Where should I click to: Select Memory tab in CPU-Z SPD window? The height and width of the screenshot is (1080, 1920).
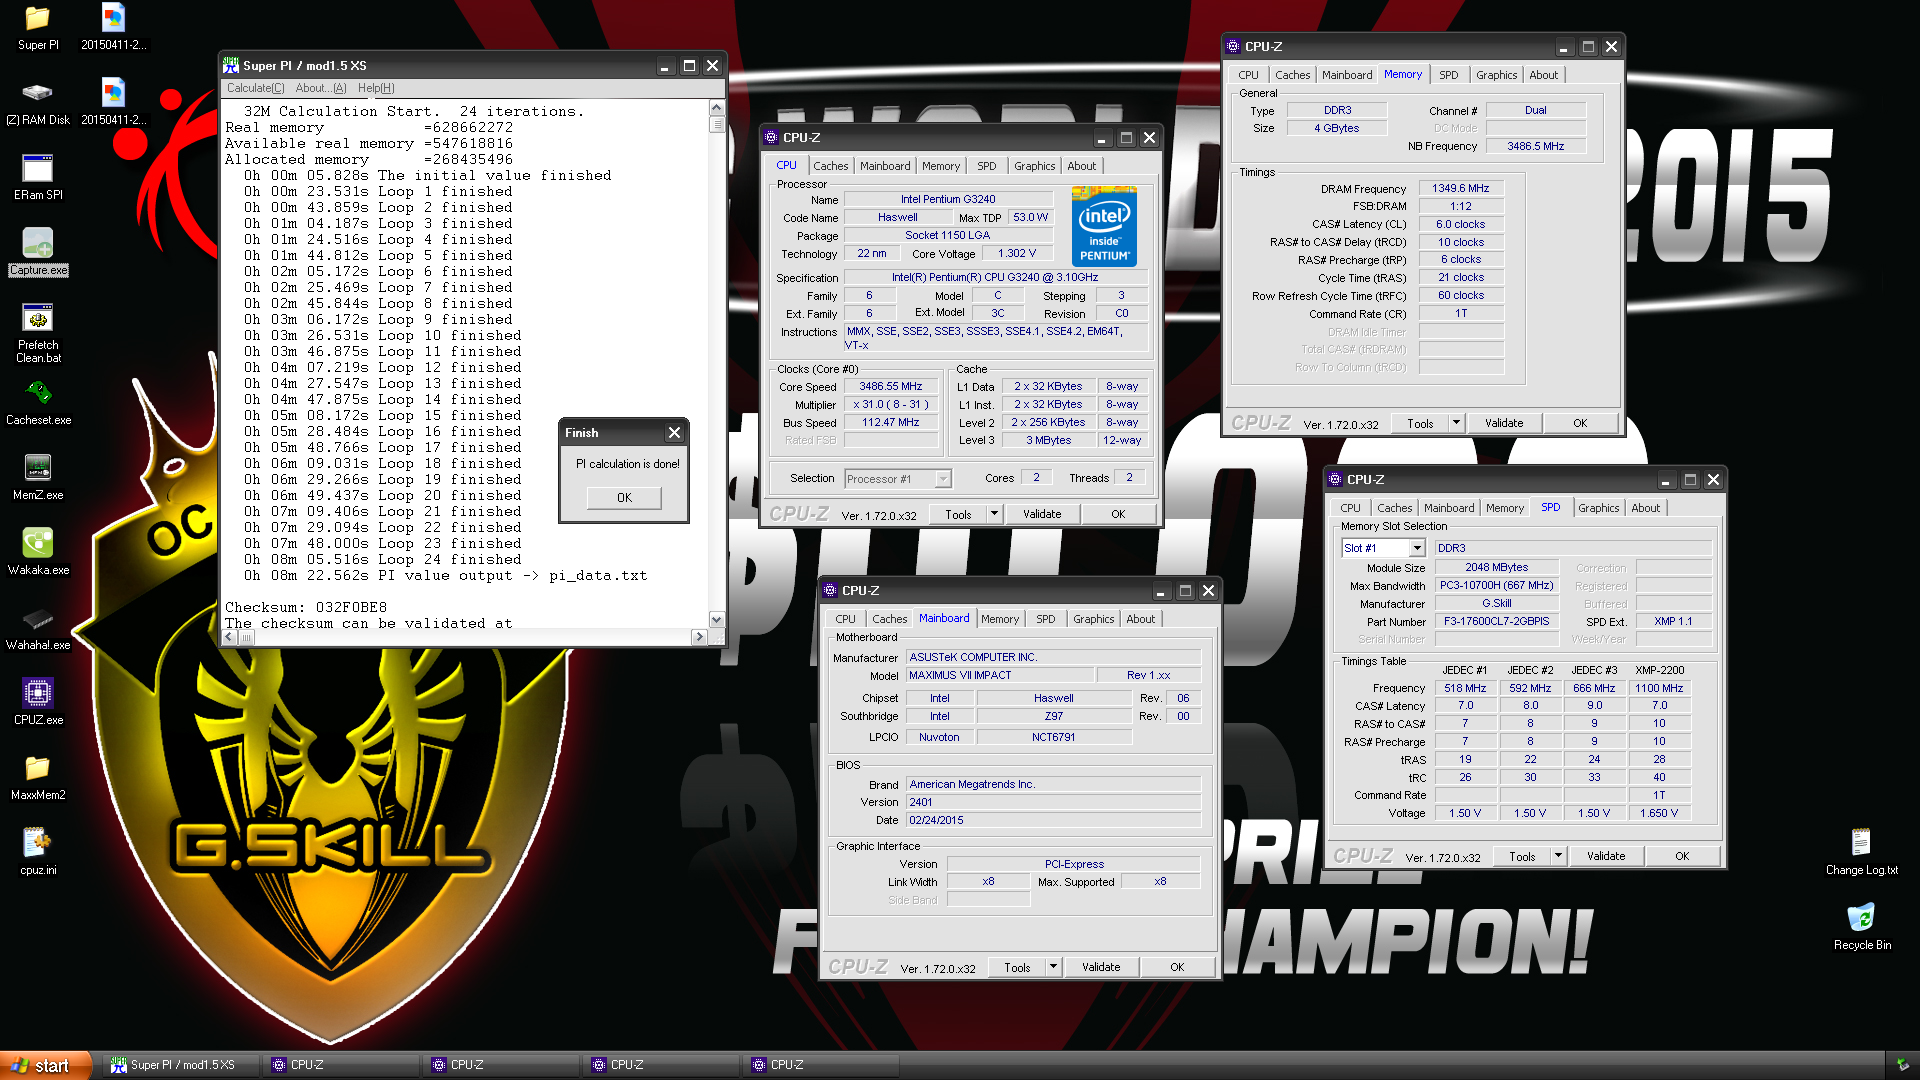click(x=1504, y=508)
